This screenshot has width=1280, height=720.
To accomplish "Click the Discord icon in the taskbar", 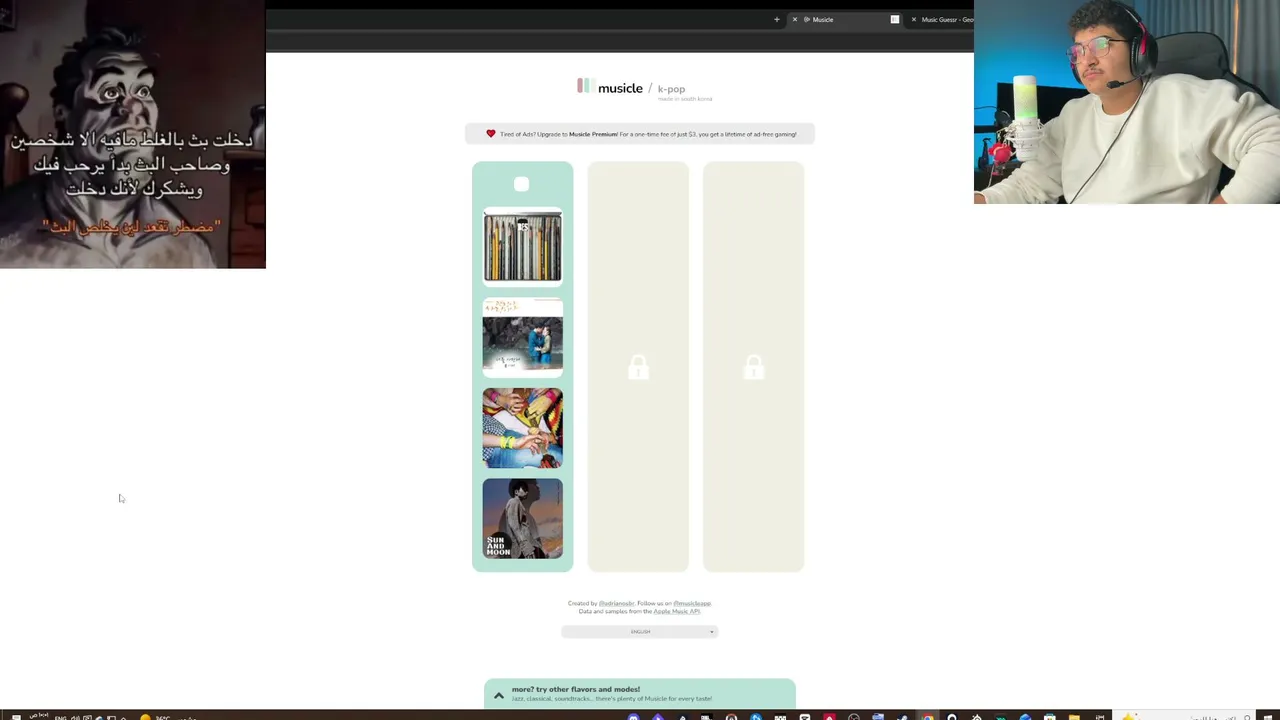I will [x=634, y=716].
